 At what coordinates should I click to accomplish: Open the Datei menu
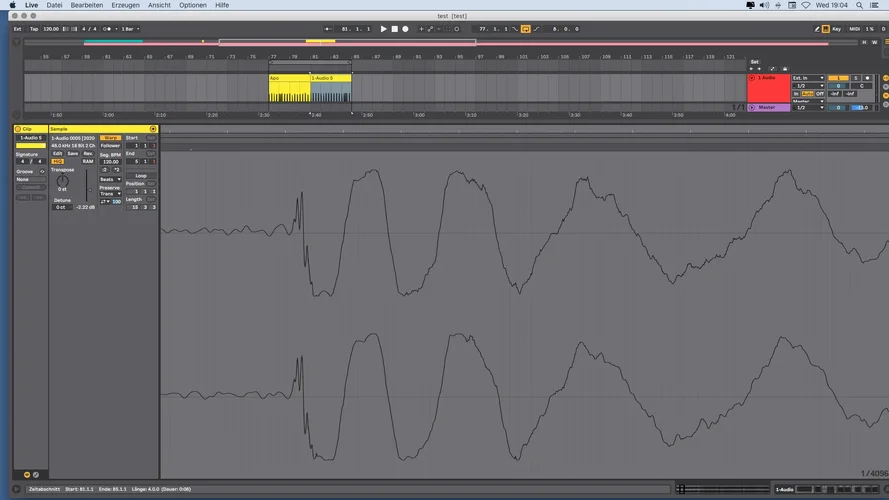tap(54, 5)
